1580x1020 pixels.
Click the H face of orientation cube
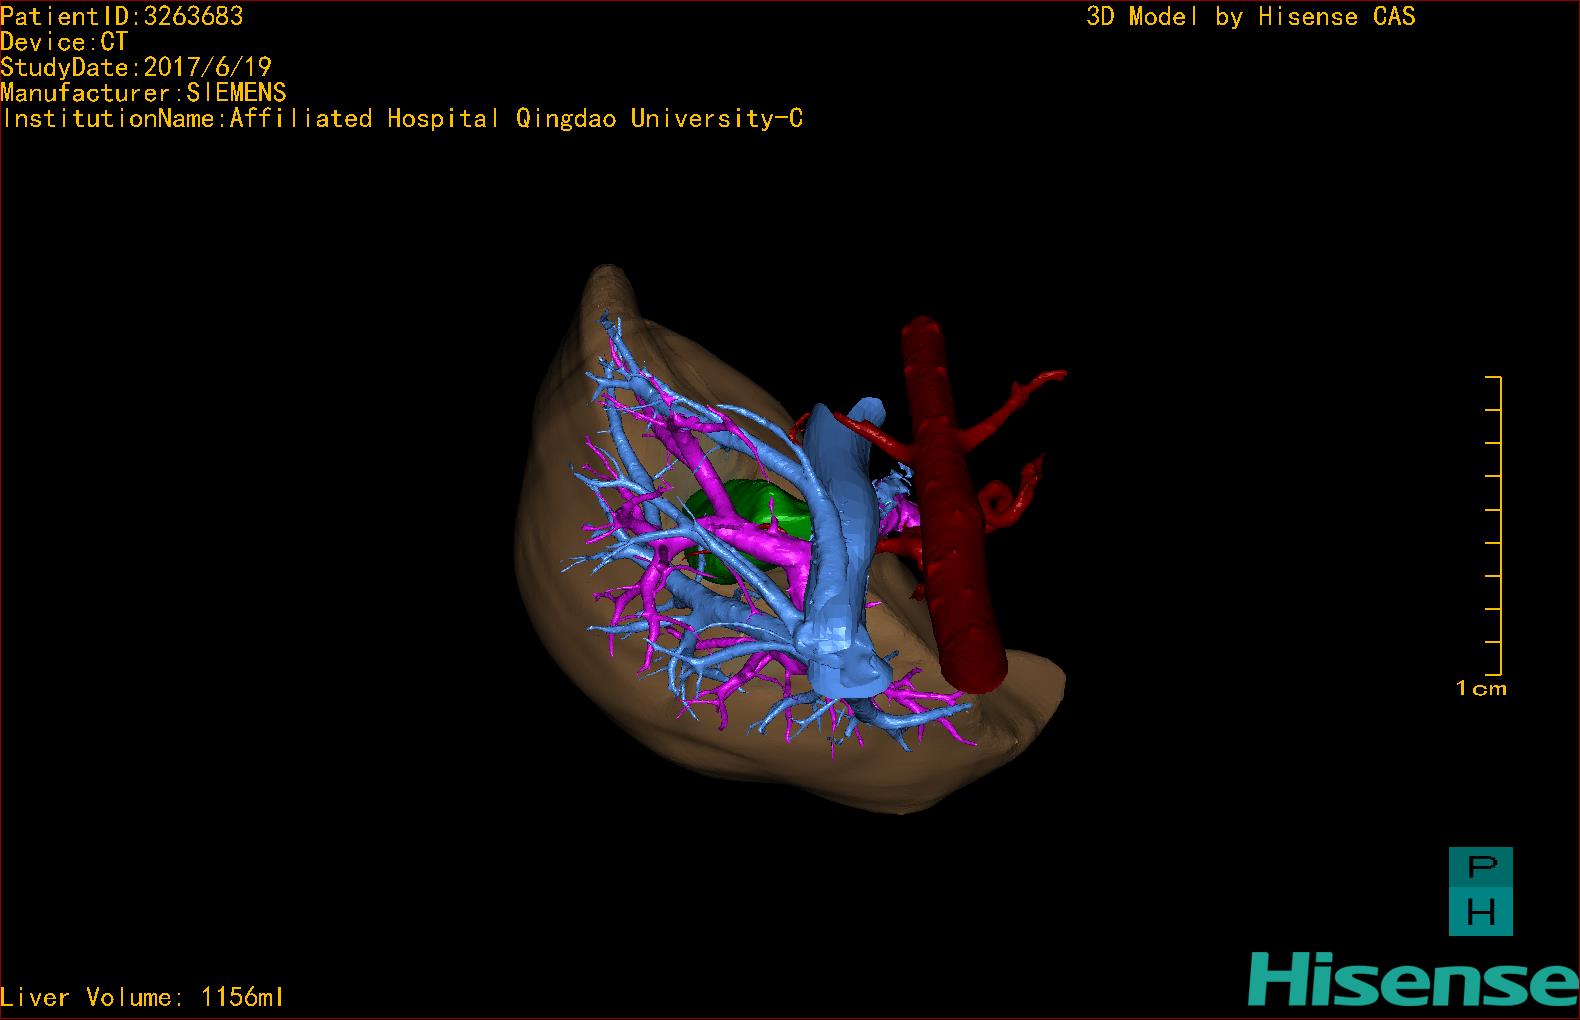coord(1481,912)
